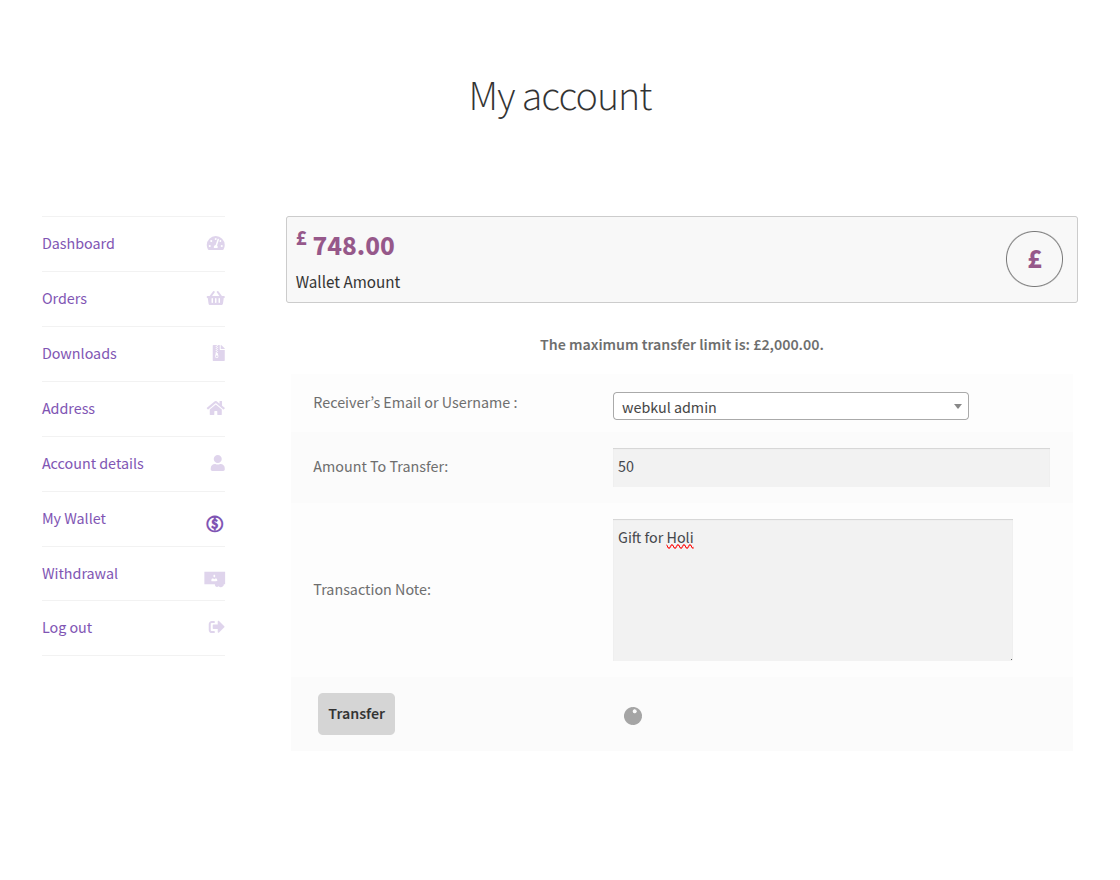Click the loading spinner dot beside Transfer
Viewport: 1120px width, 880px height.
(x=633, y=715)
